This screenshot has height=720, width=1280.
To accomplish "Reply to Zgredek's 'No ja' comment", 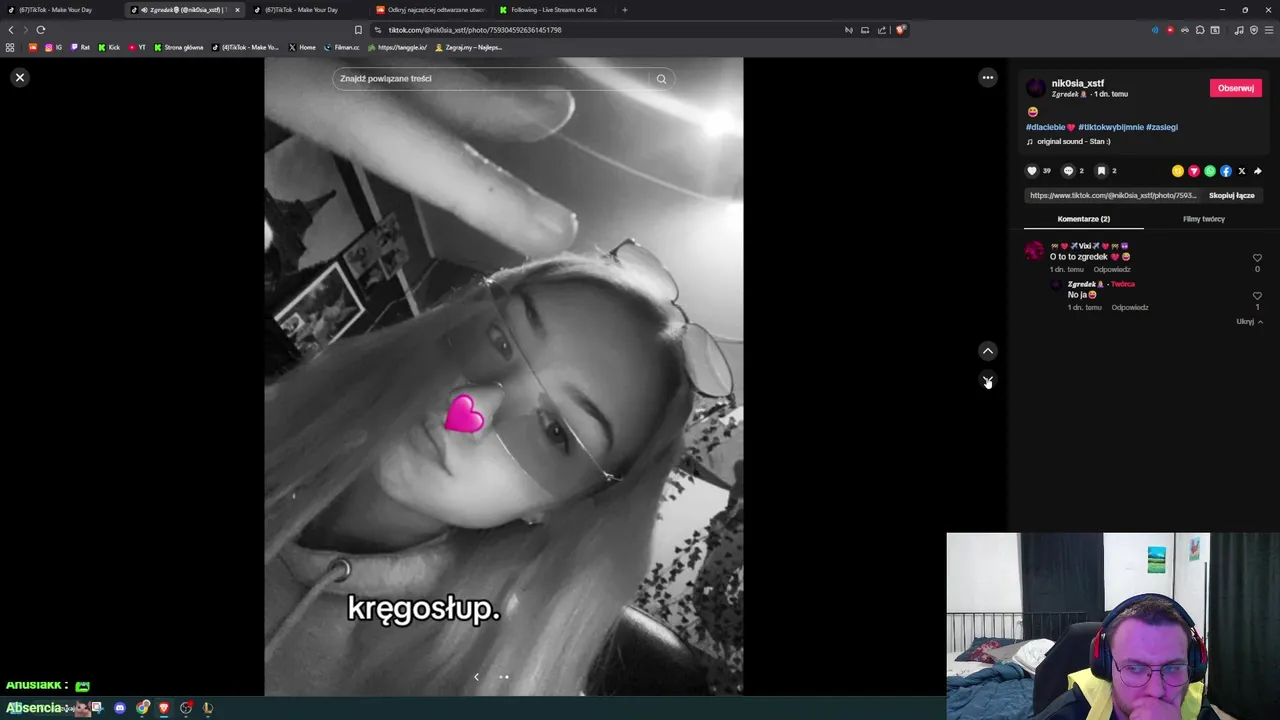I will pos(1130,308).
